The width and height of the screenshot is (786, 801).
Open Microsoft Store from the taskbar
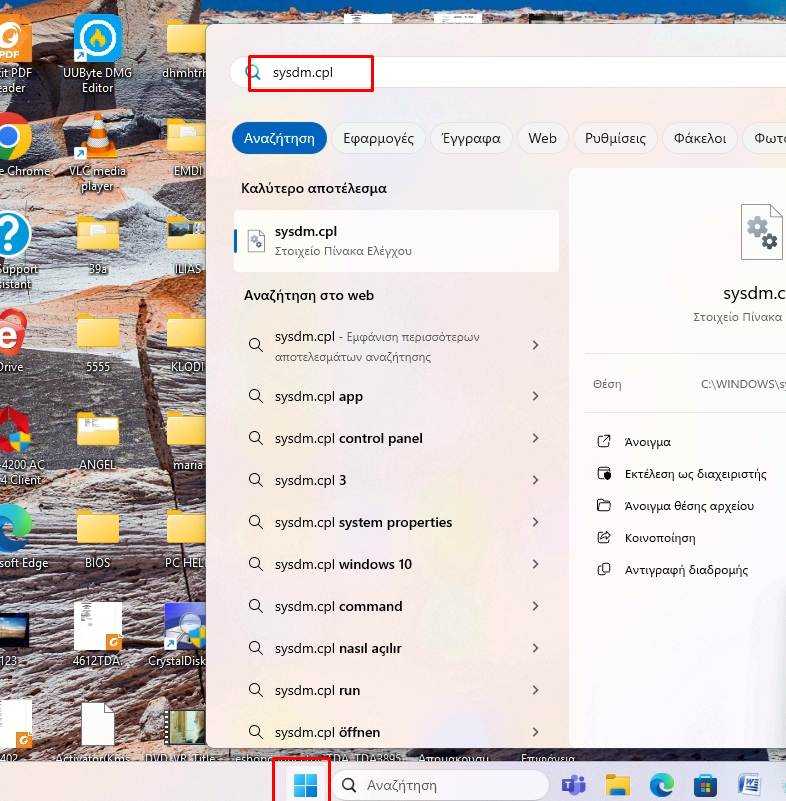[x=705, y=785]
